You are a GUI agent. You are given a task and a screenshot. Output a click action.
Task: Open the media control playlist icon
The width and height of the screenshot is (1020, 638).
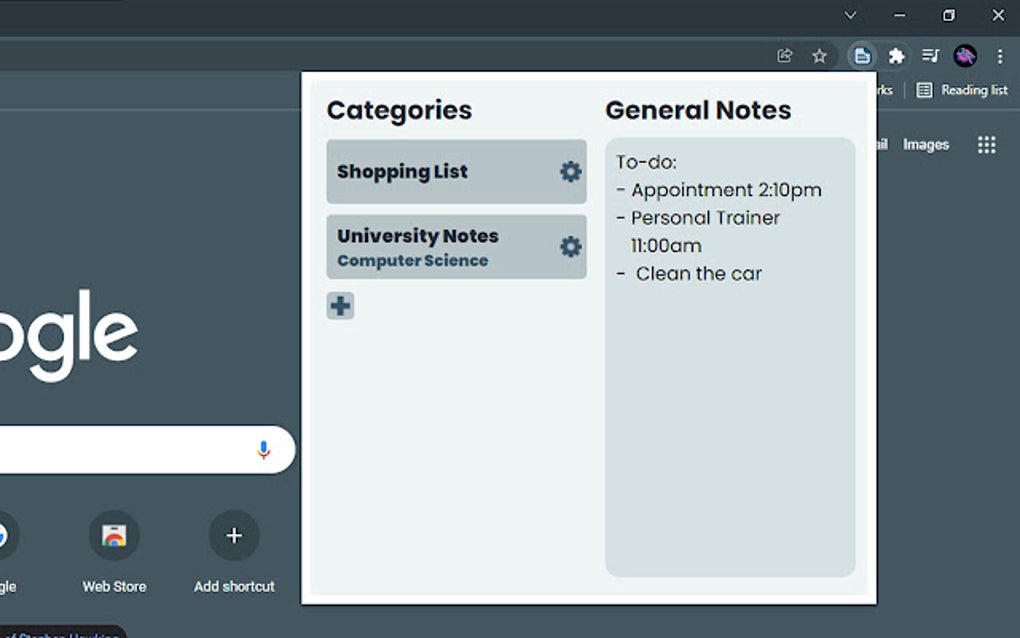[930, 56]
